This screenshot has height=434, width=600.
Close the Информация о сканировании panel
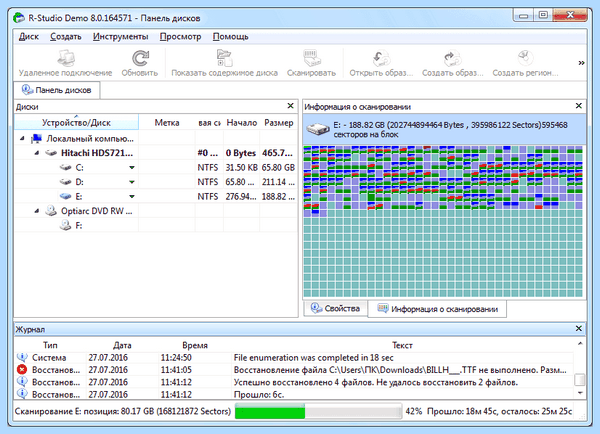coord(579,106)
